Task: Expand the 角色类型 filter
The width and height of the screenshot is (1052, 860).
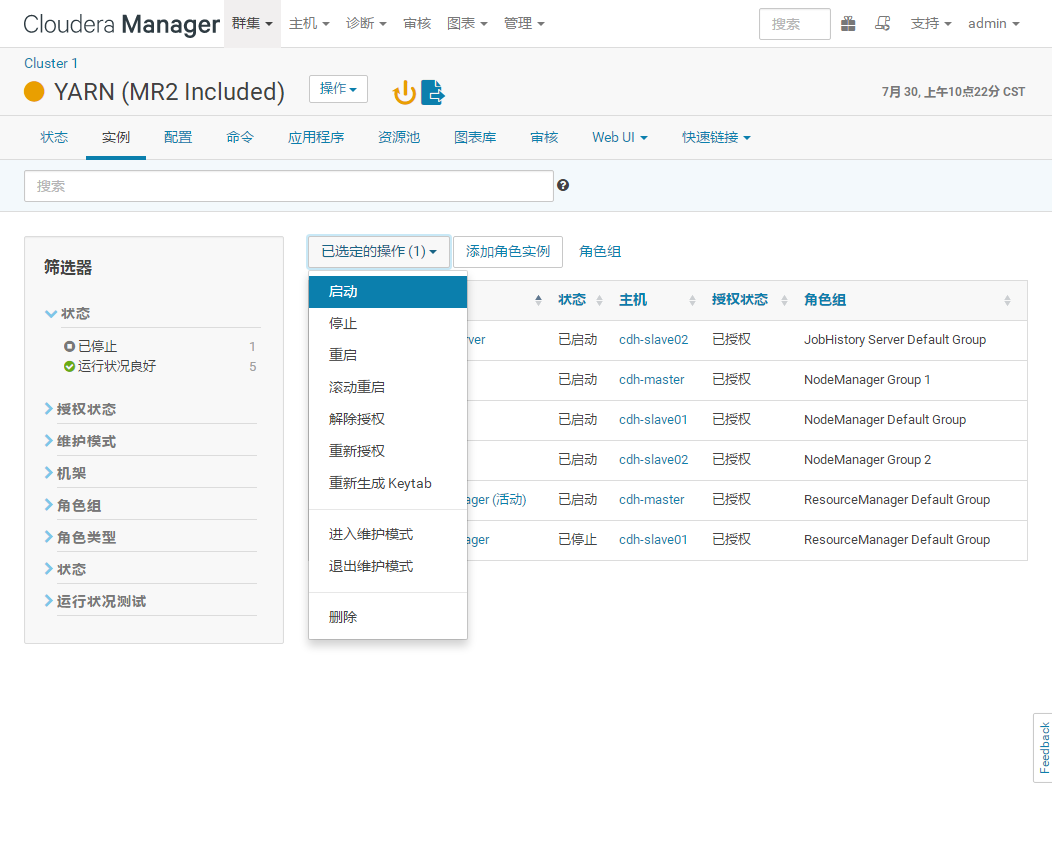Action: [81, 537]
